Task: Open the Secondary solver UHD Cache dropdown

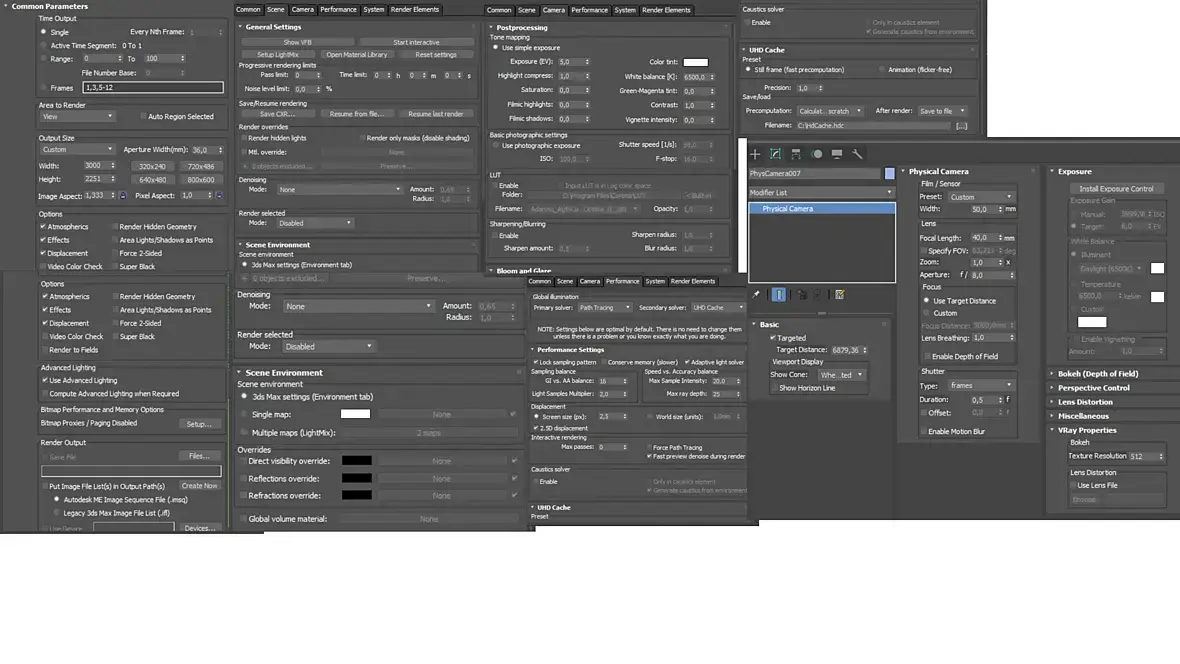Action: 717,307
